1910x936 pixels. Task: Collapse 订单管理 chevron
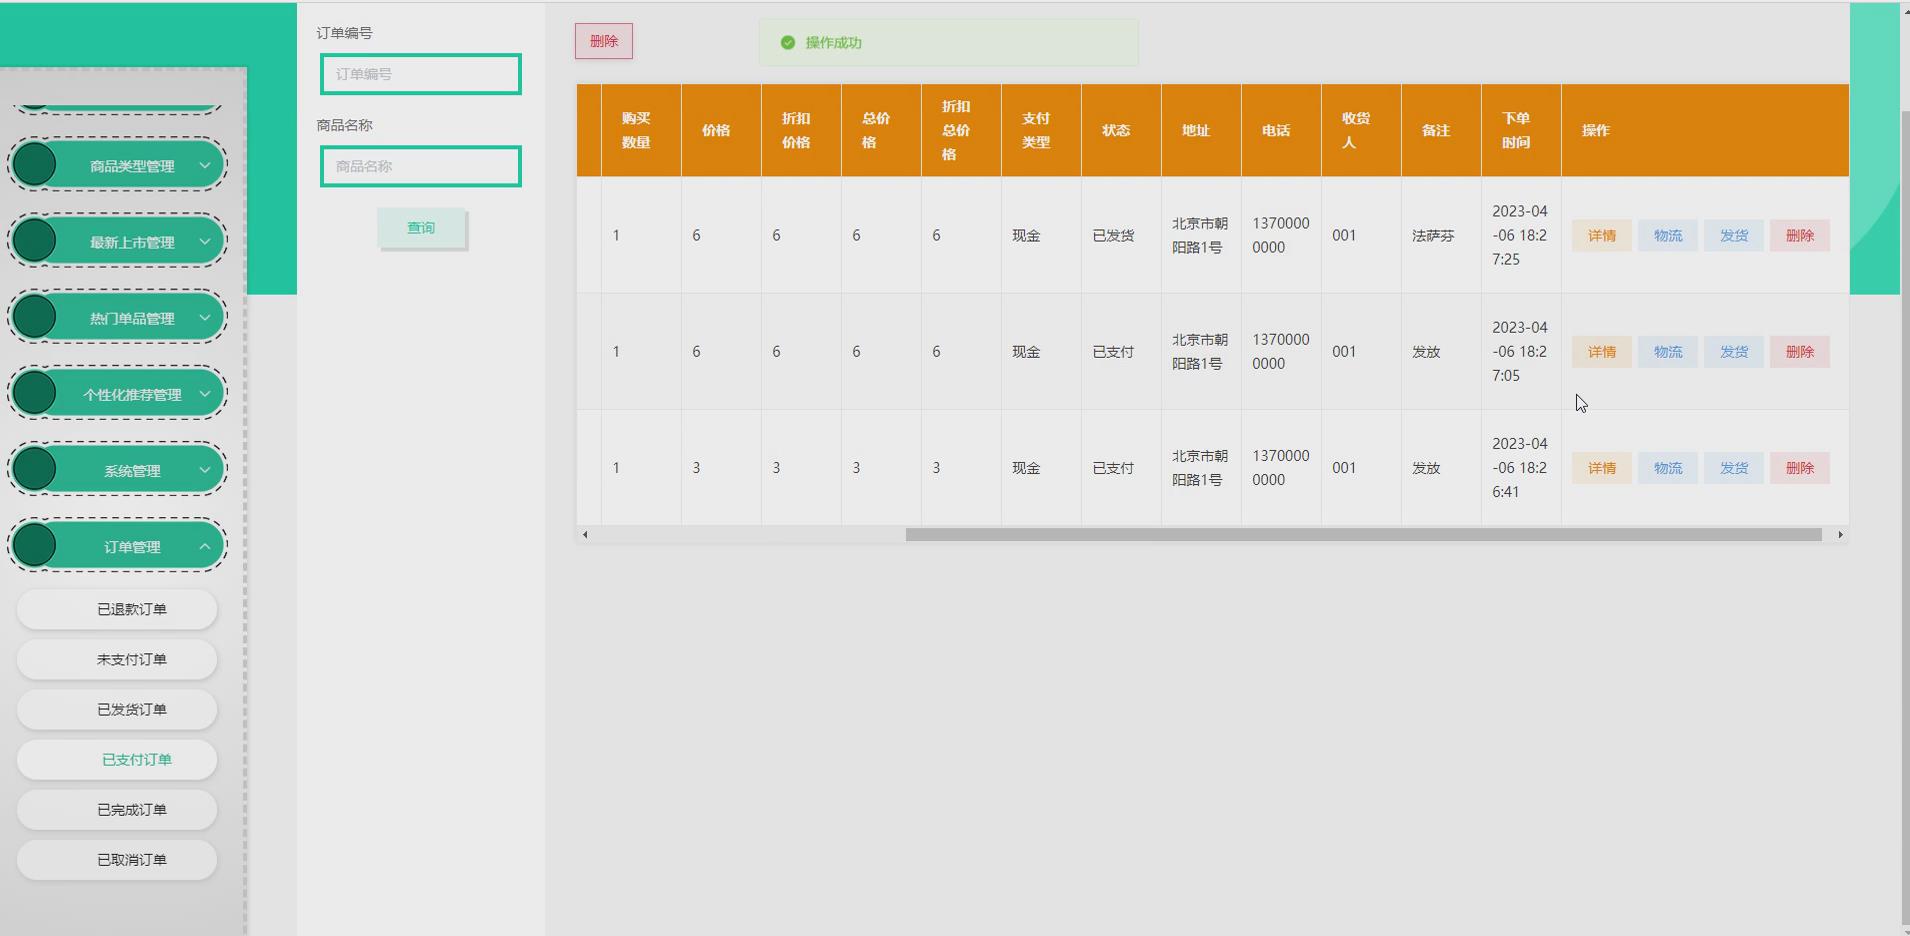[205, 546]
